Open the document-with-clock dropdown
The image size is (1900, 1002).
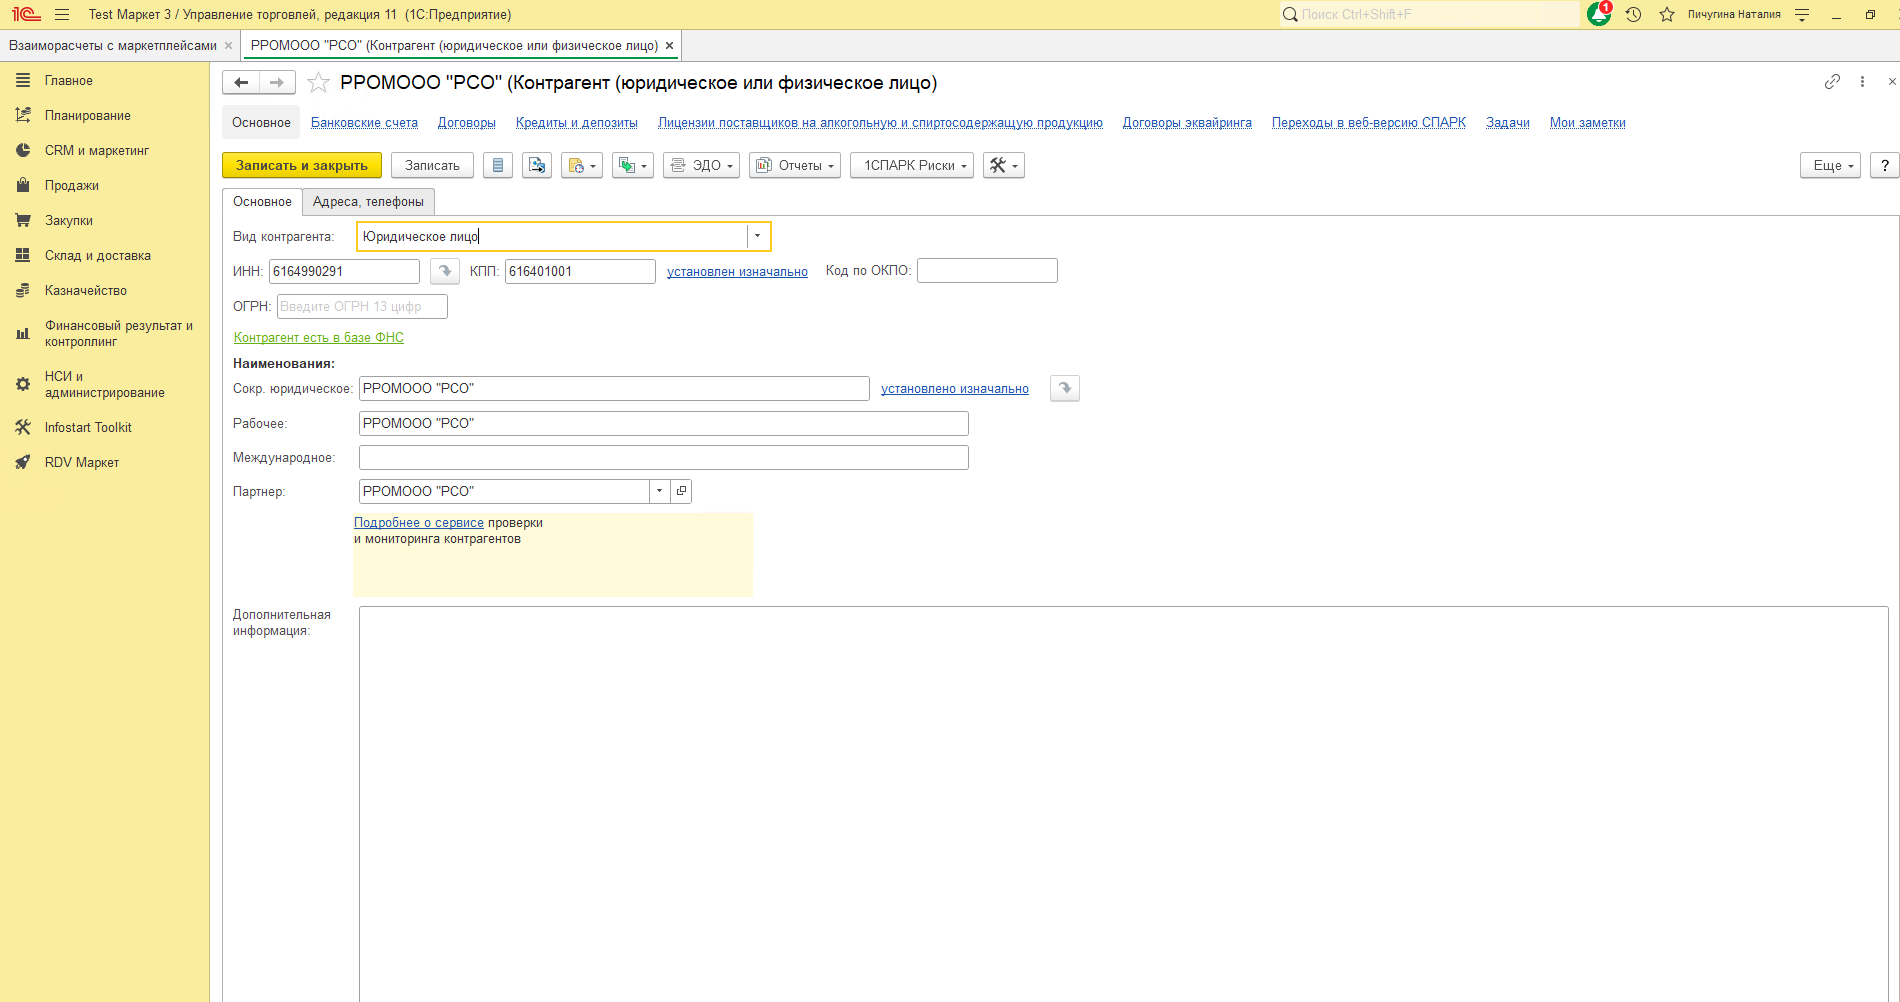point(582,166)
